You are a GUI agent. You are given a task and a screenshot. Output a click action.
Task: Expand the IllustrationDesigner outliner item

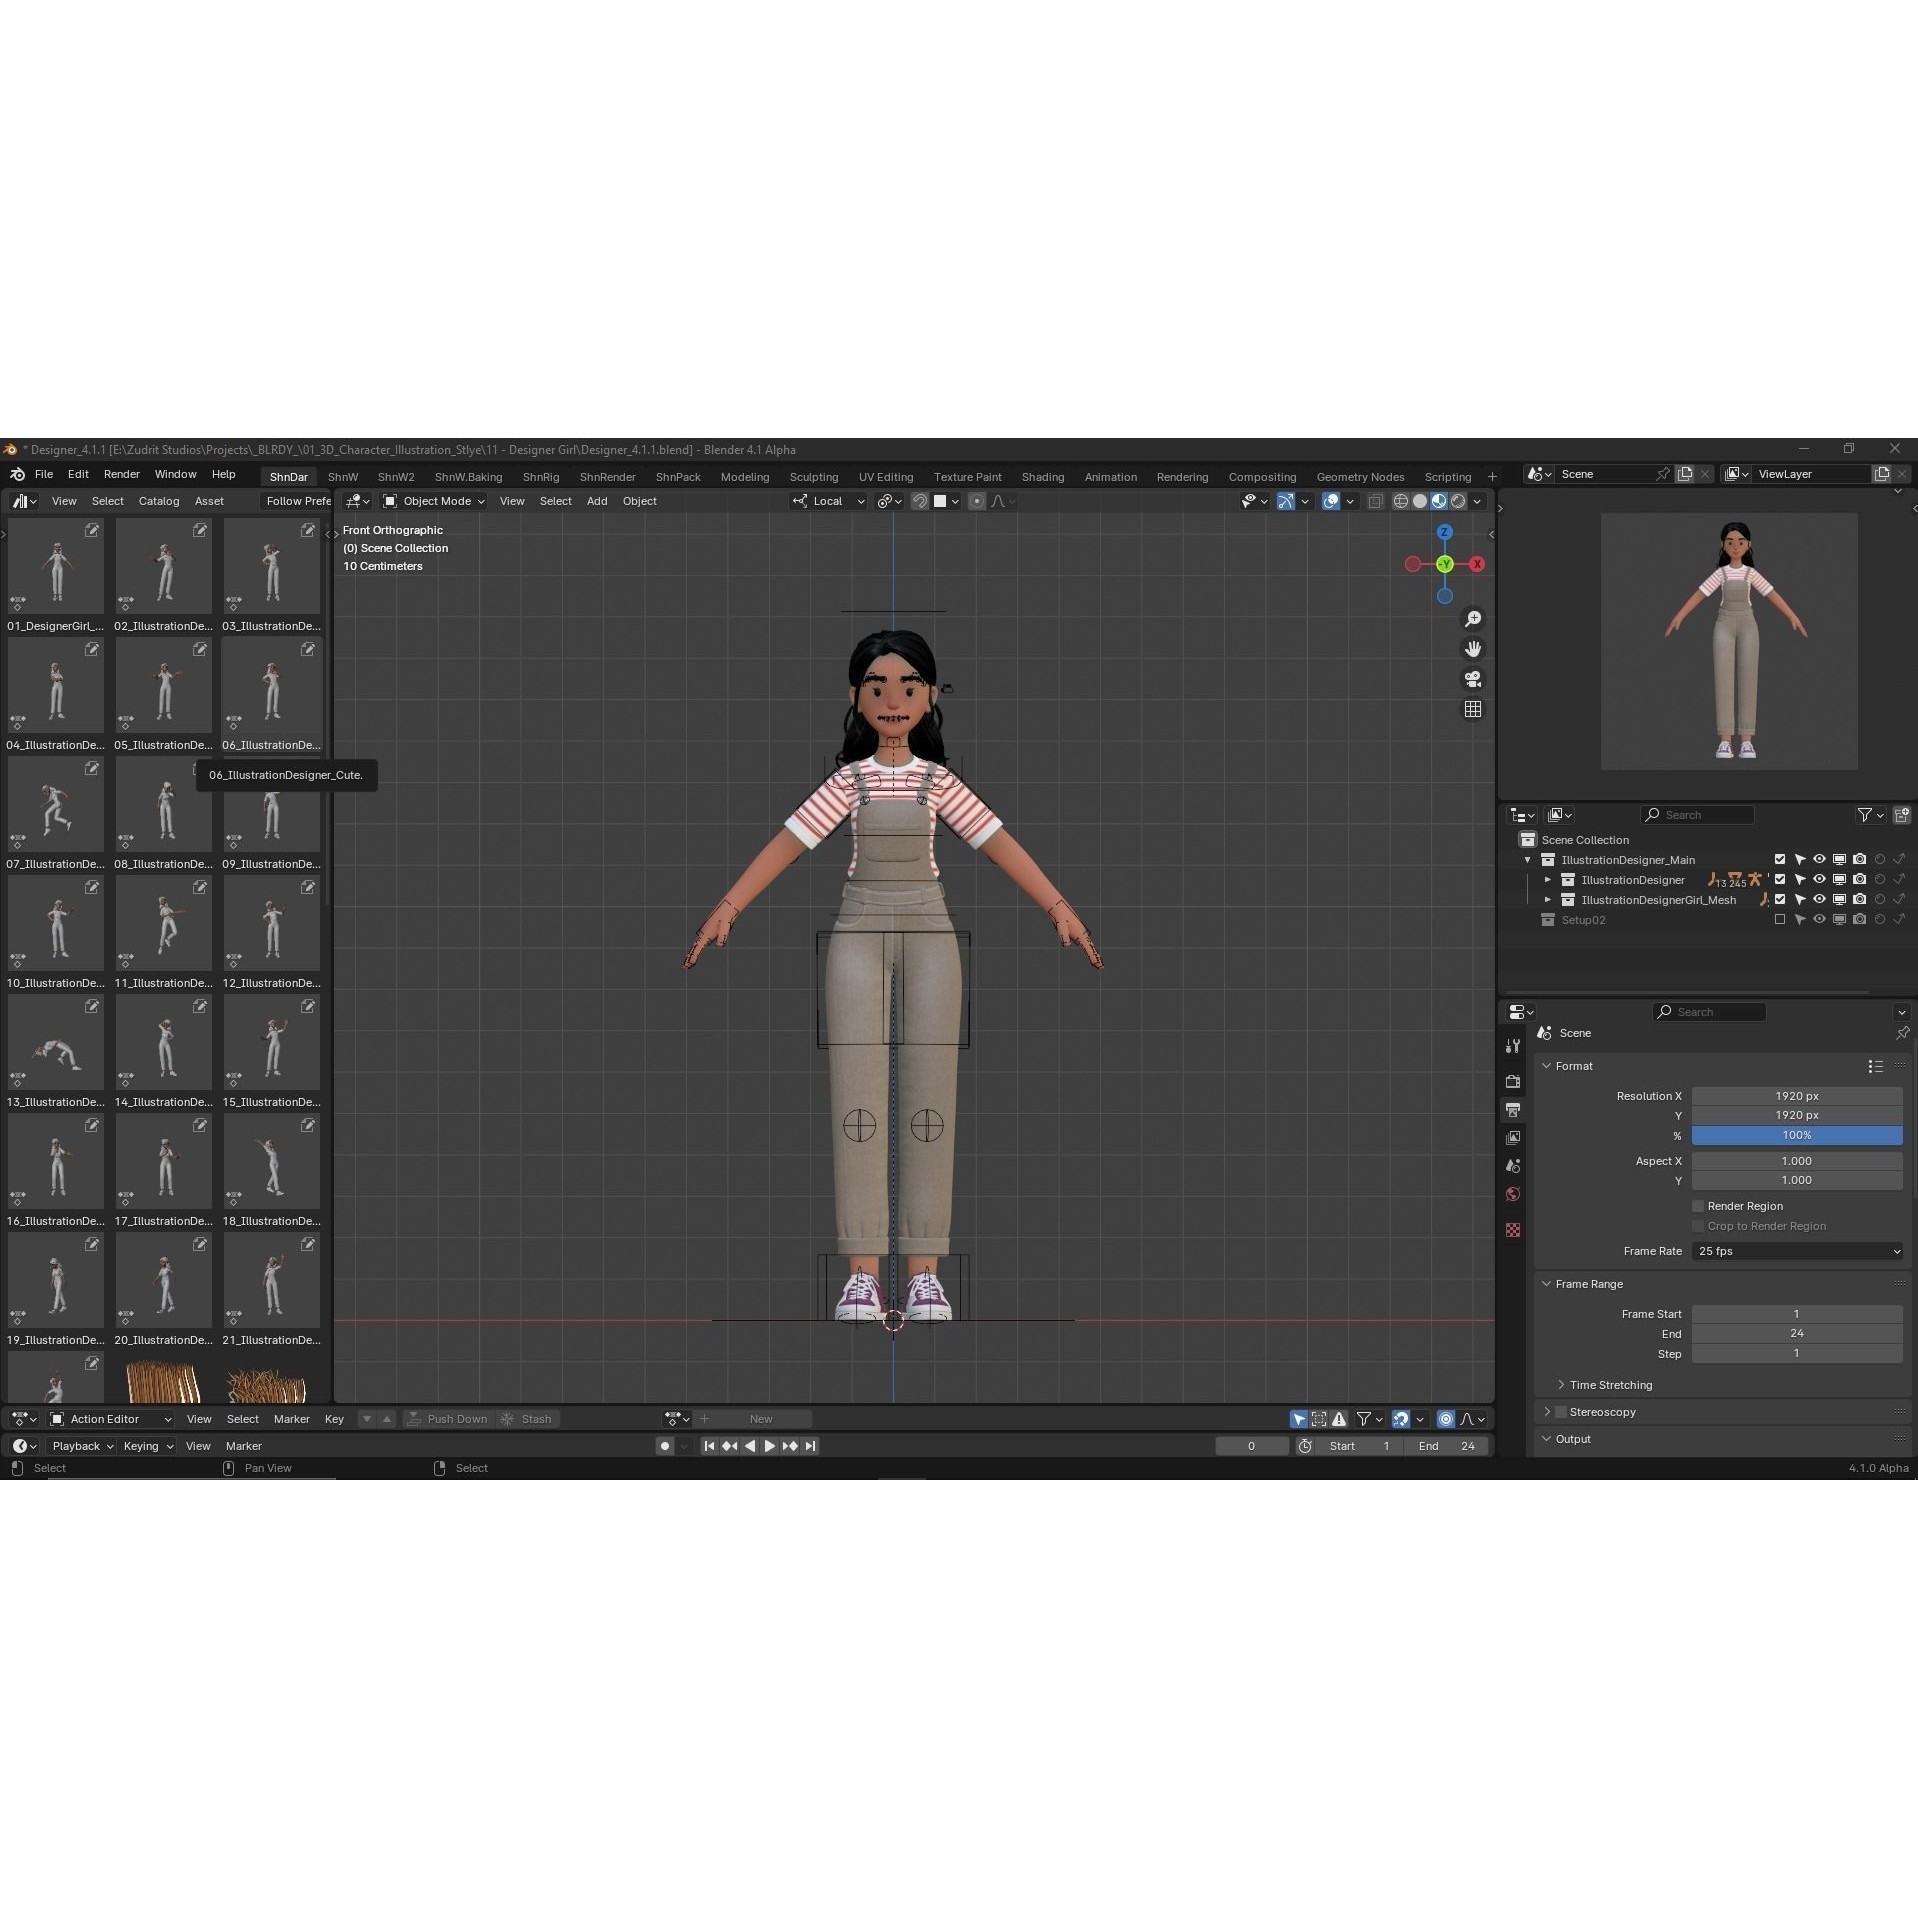1547,879
